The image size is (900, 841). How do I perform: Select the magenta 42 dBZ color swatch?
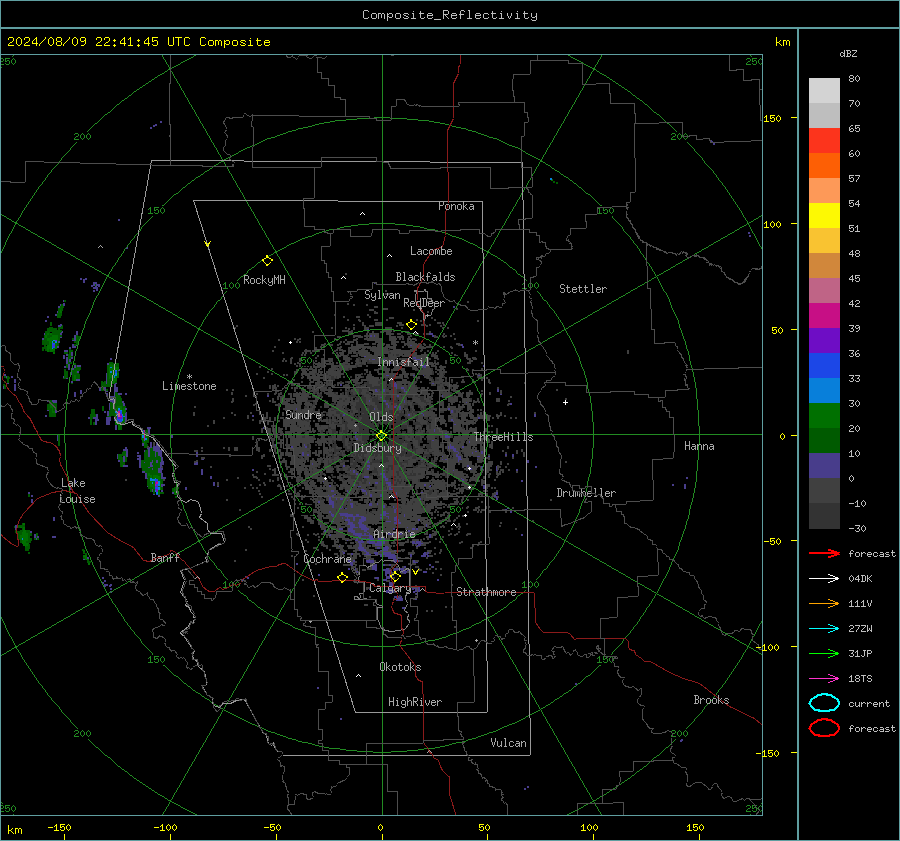tap(824, 315)
